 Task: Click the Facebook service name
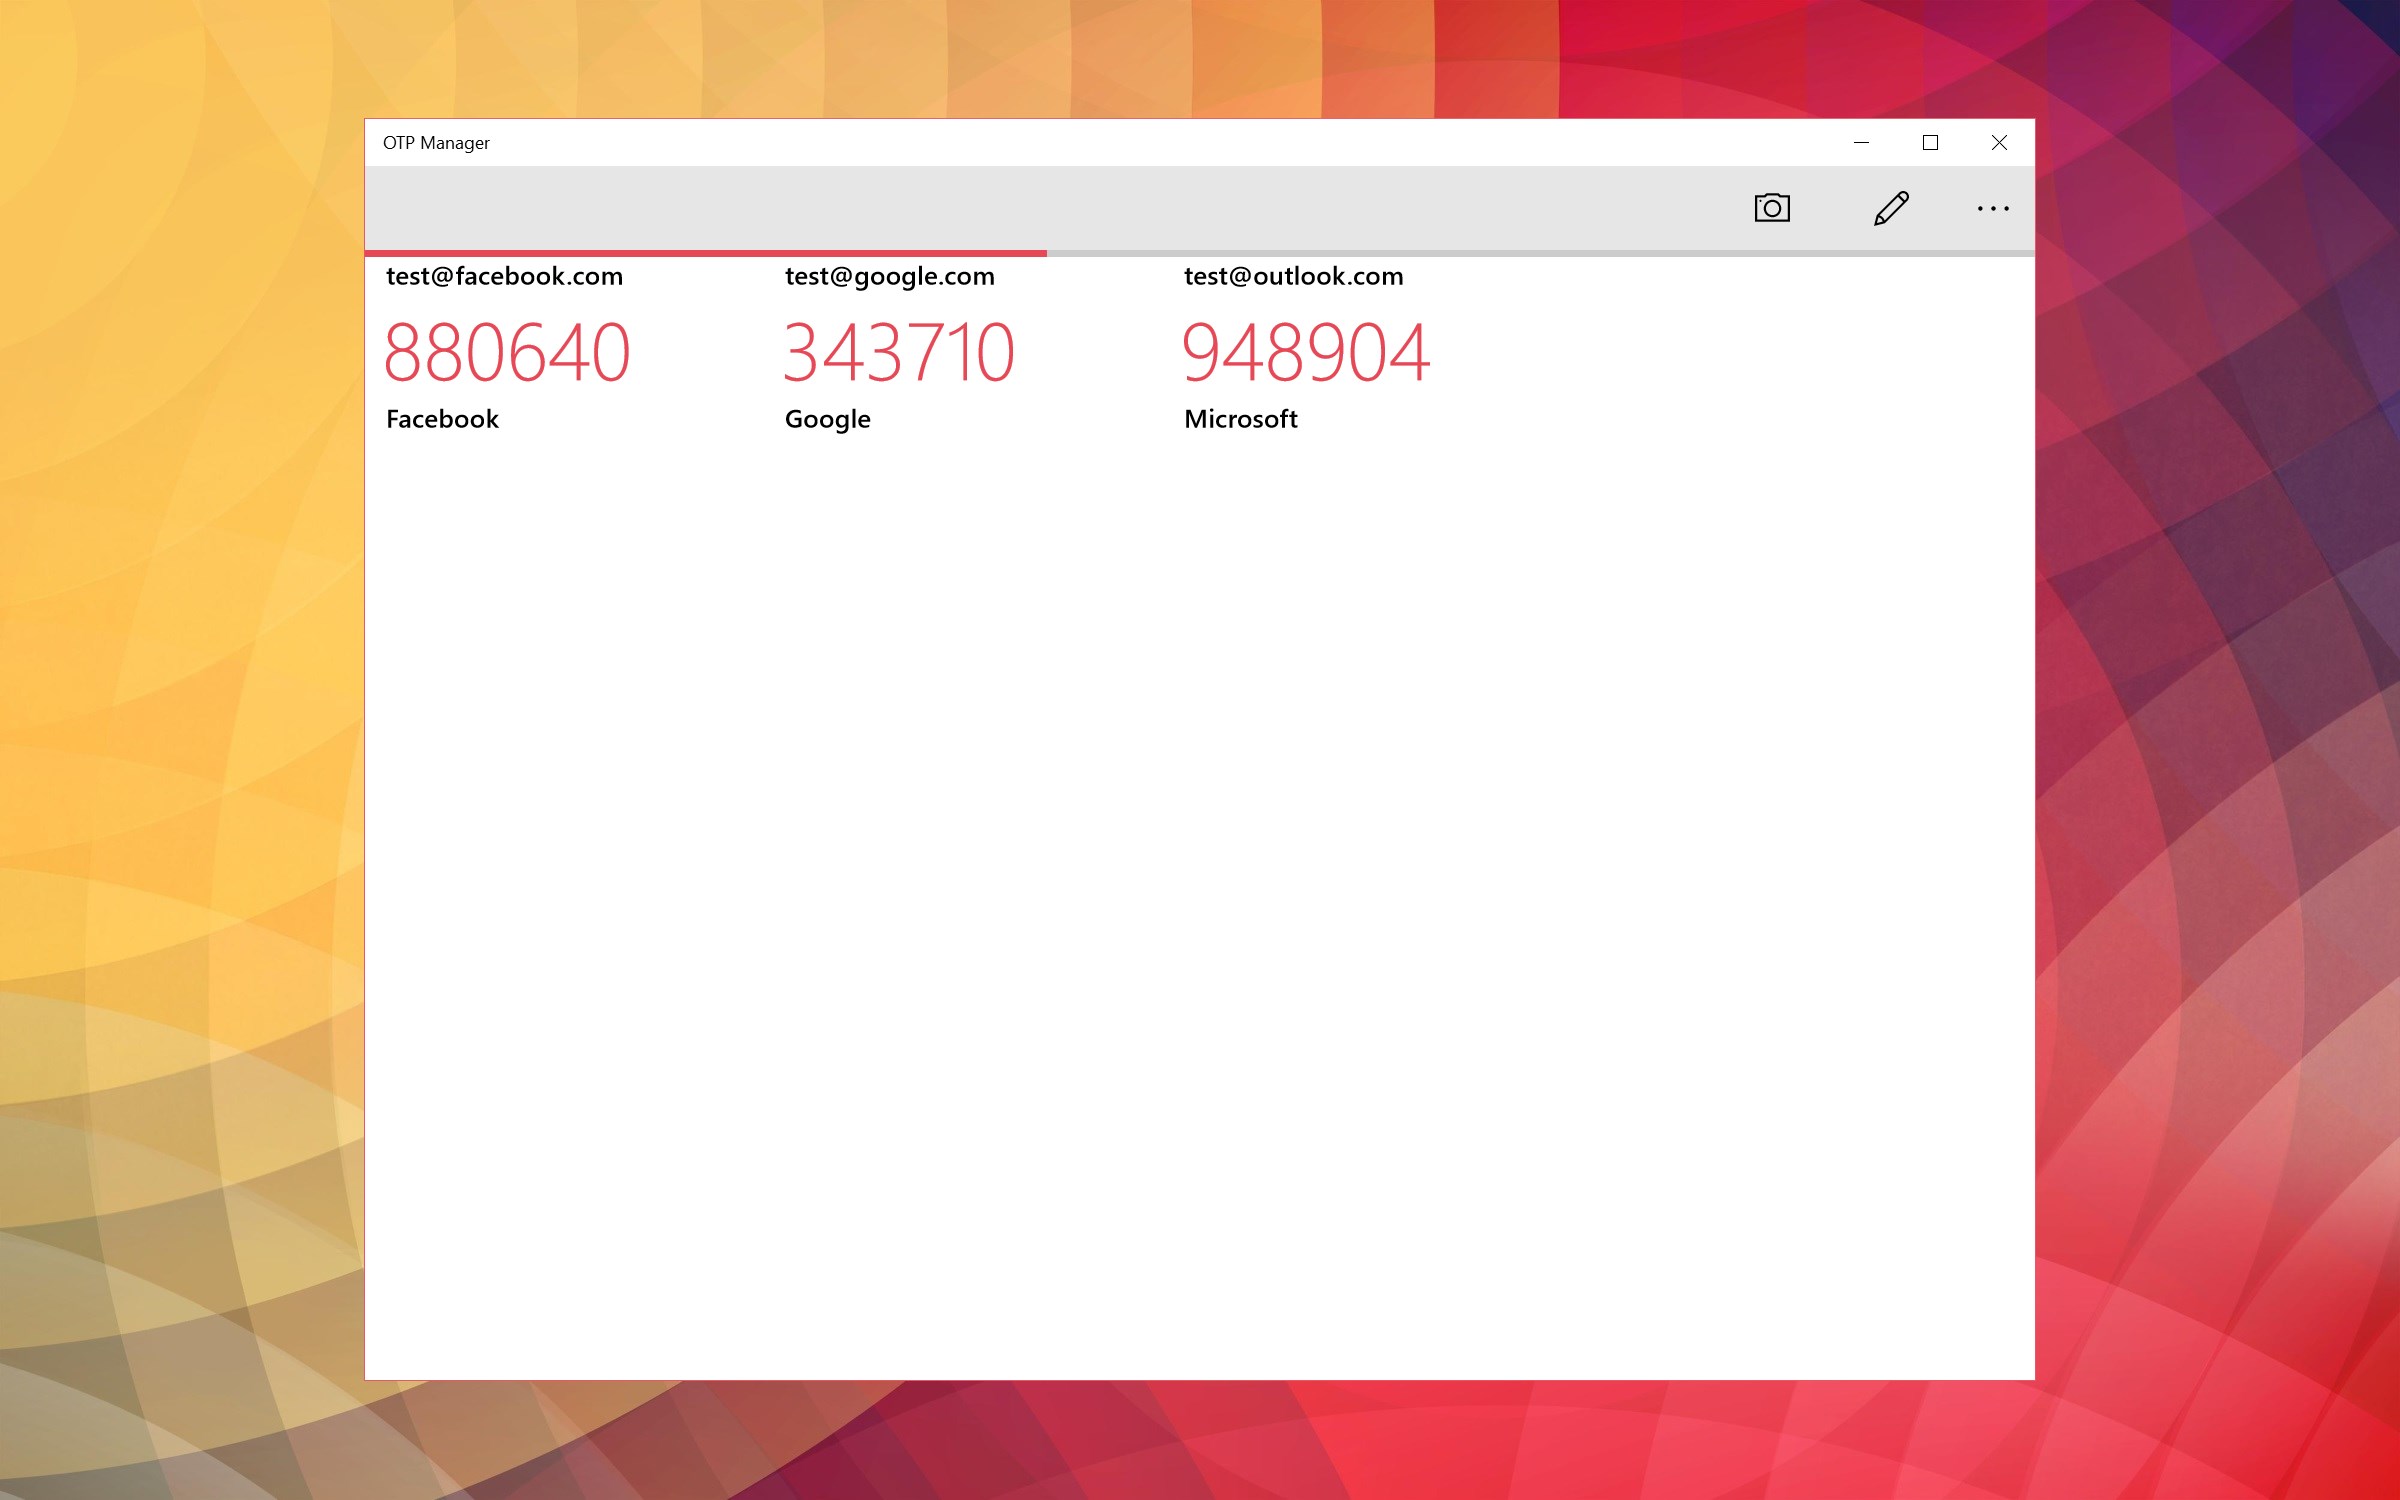pos(441,419)
